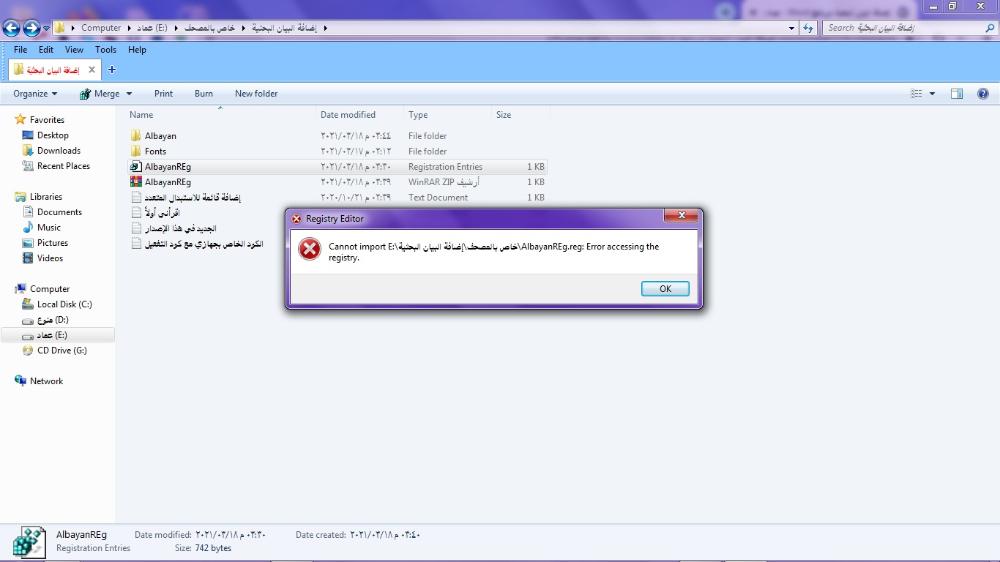Select the last text file in the list
The height and width of the screenshot is (562, 1000).
pos(197,244)
